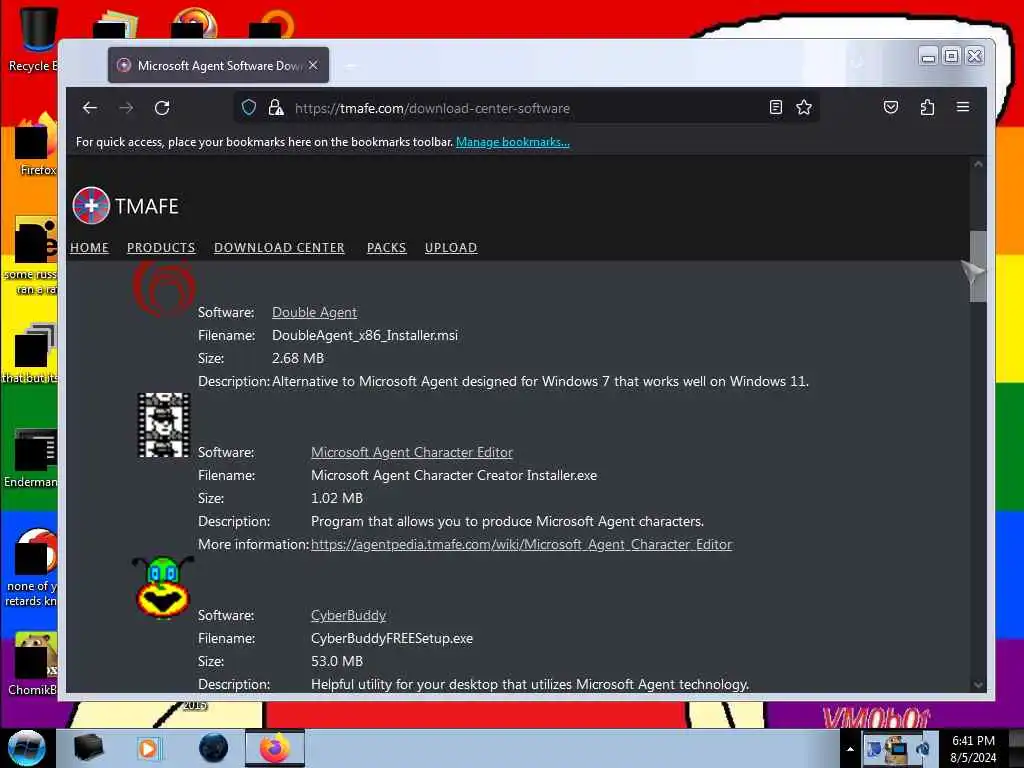
Task: Open the tracking protection shield icon
Action: coord(249,108)
